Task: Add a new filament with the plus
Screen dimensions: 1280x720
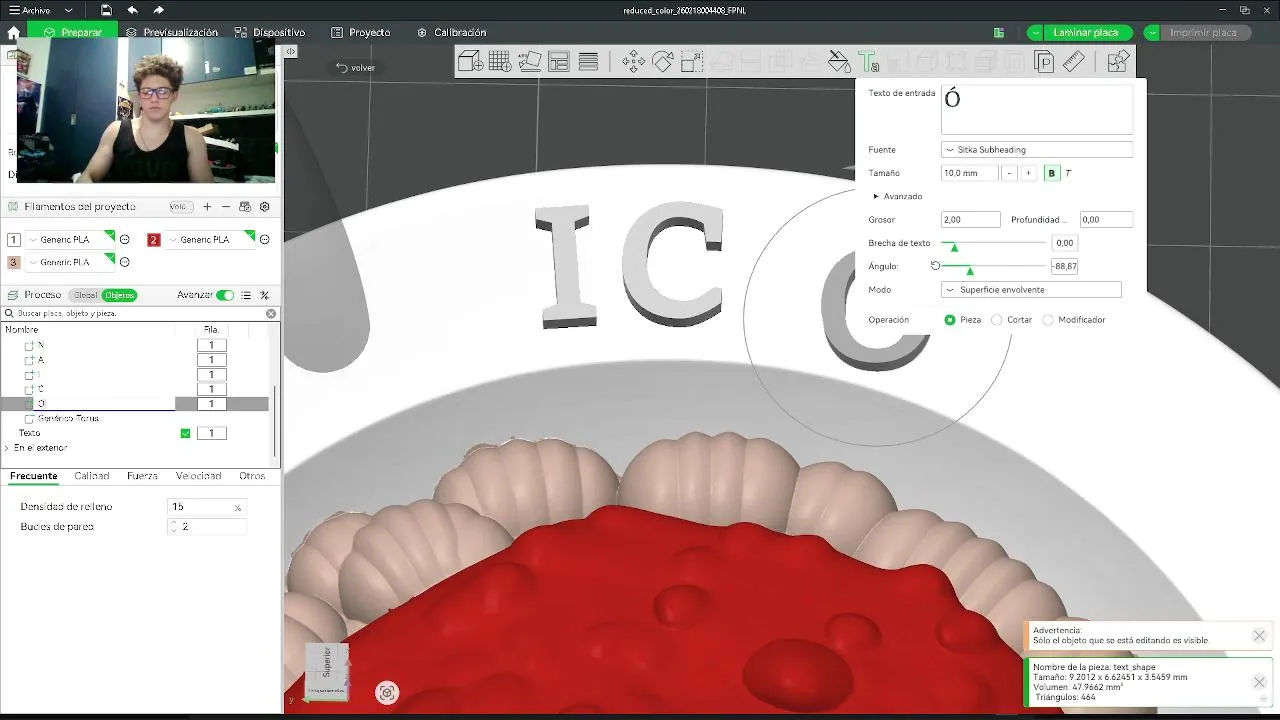Action: pos(207,207)
